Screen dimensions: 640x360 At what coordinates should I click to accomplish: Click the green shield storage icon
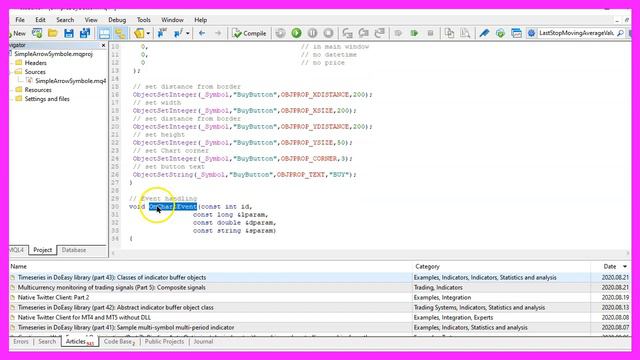(x=500, y=33)
